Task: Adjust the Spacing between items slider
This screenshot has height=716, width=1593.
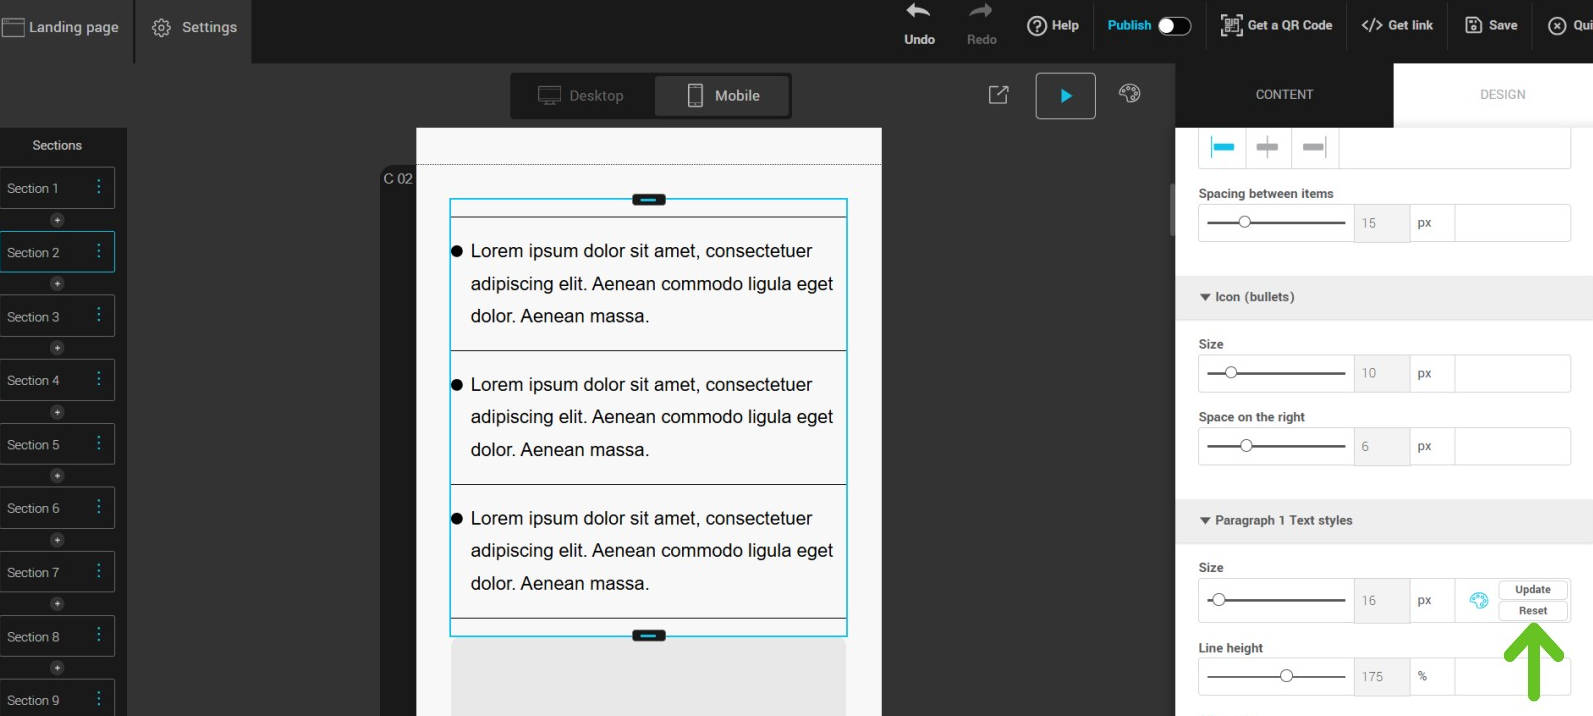Action: coord(1245,222)
